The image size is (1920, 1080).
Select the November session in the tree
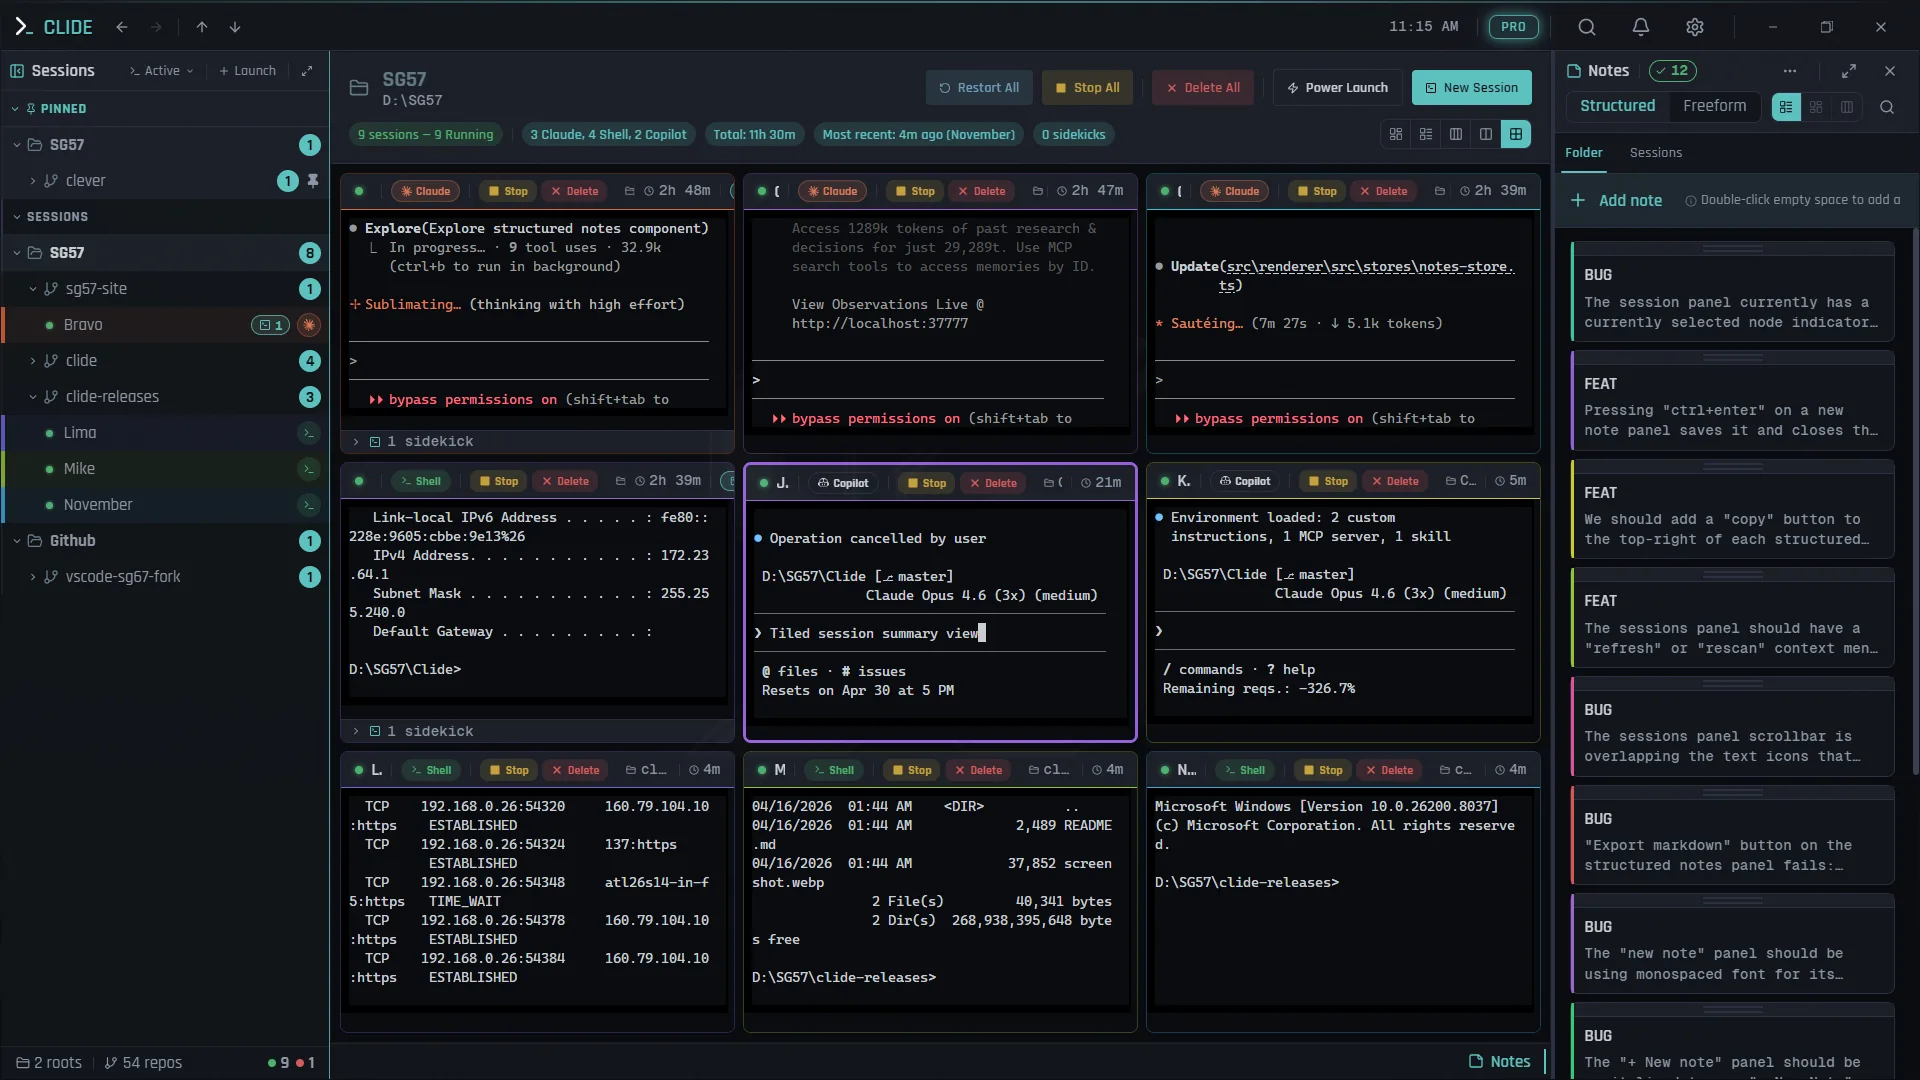click(165, 505)
